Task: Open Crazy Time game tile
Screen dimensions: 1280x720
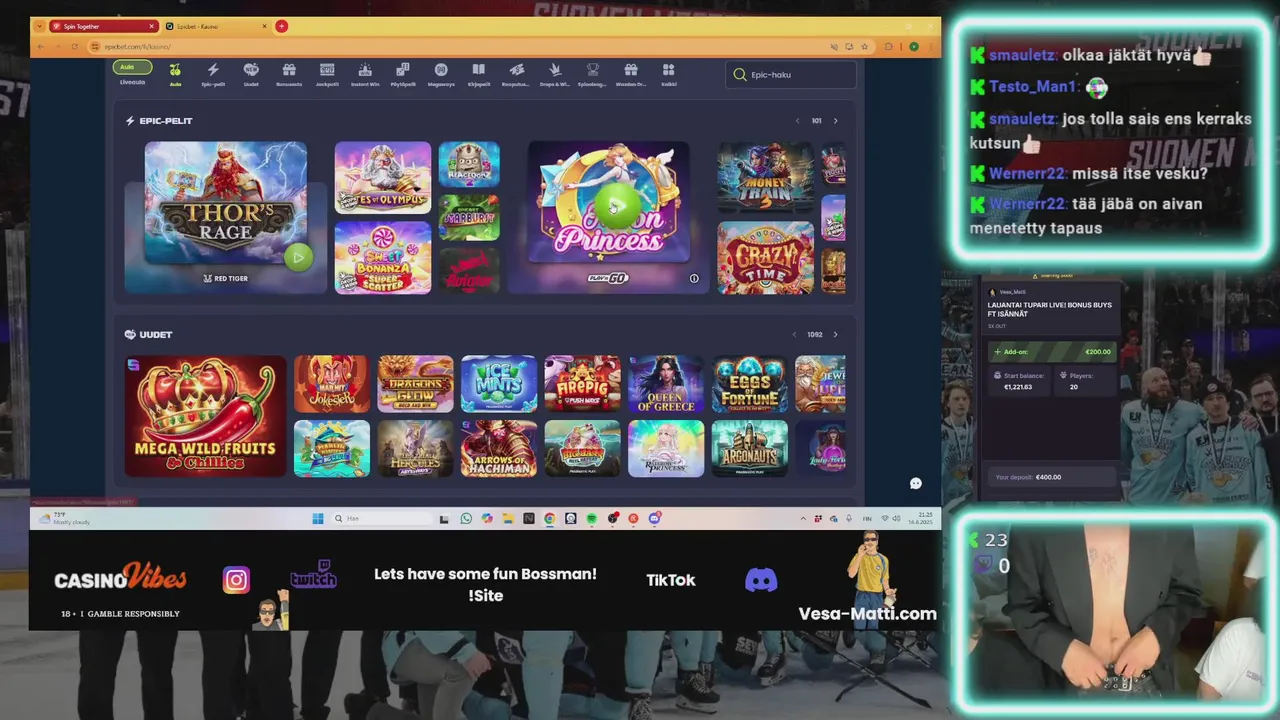Action: (x=766, y=258)
